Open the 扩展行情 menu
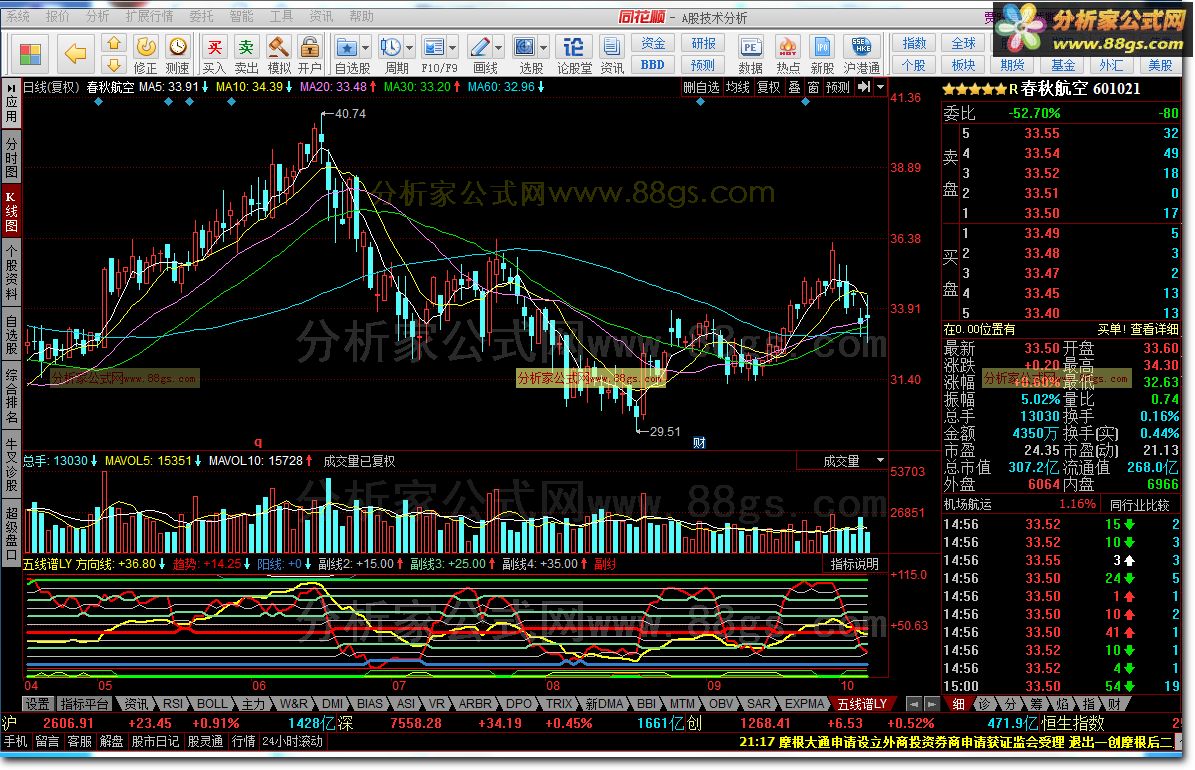Viewport: 1195px width, 770px height. click(149, 16)
